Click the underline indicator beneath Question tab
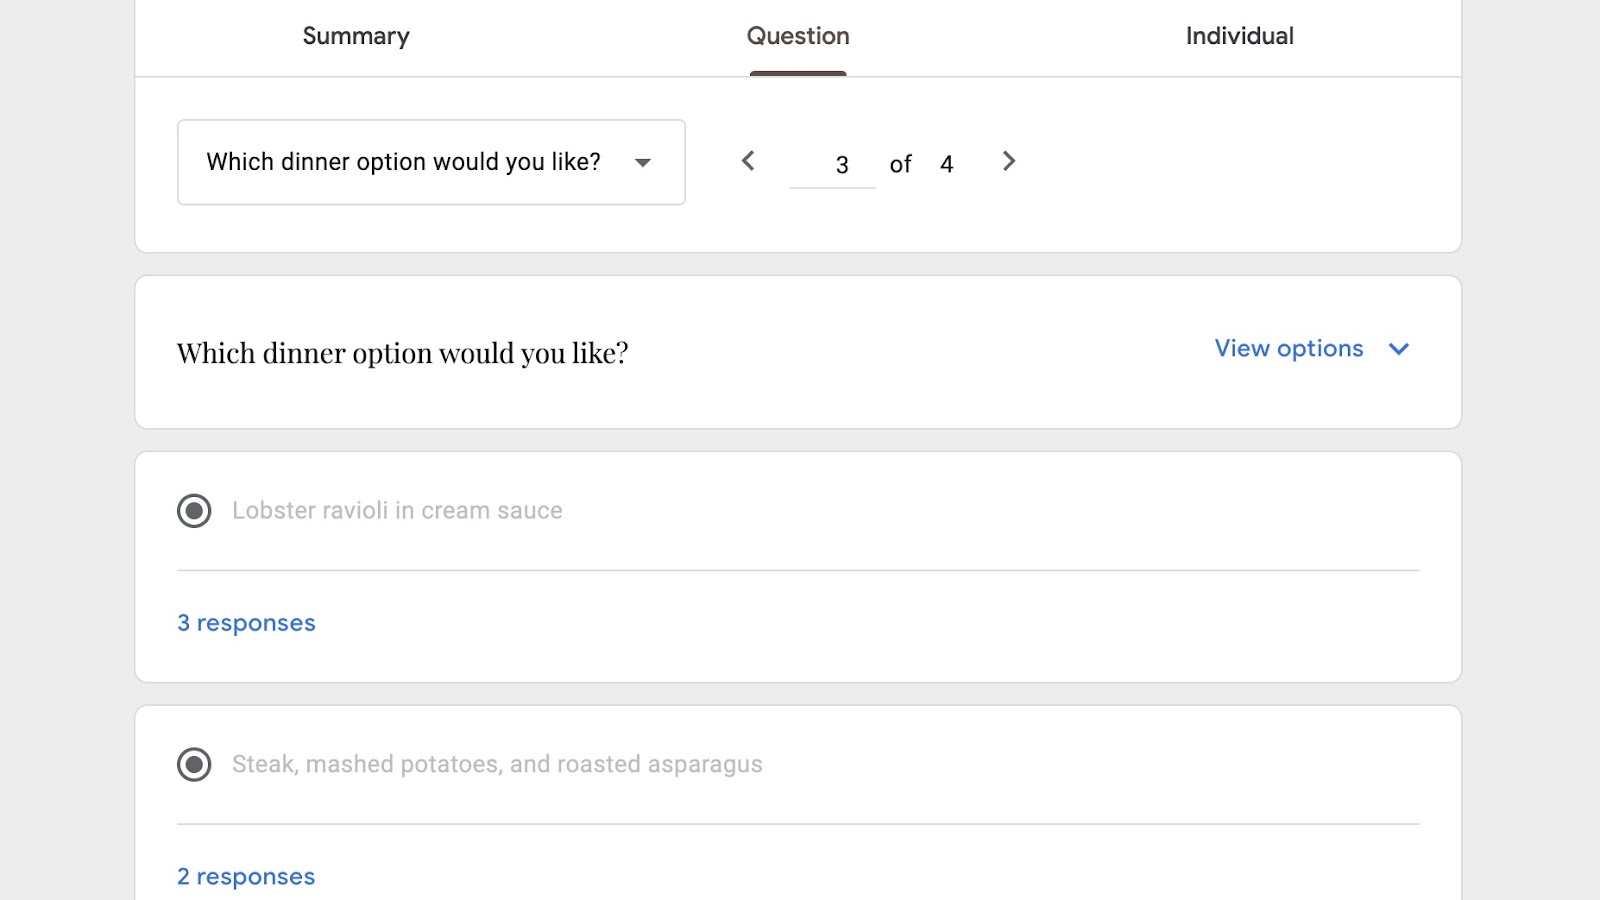 pos(798,73)
